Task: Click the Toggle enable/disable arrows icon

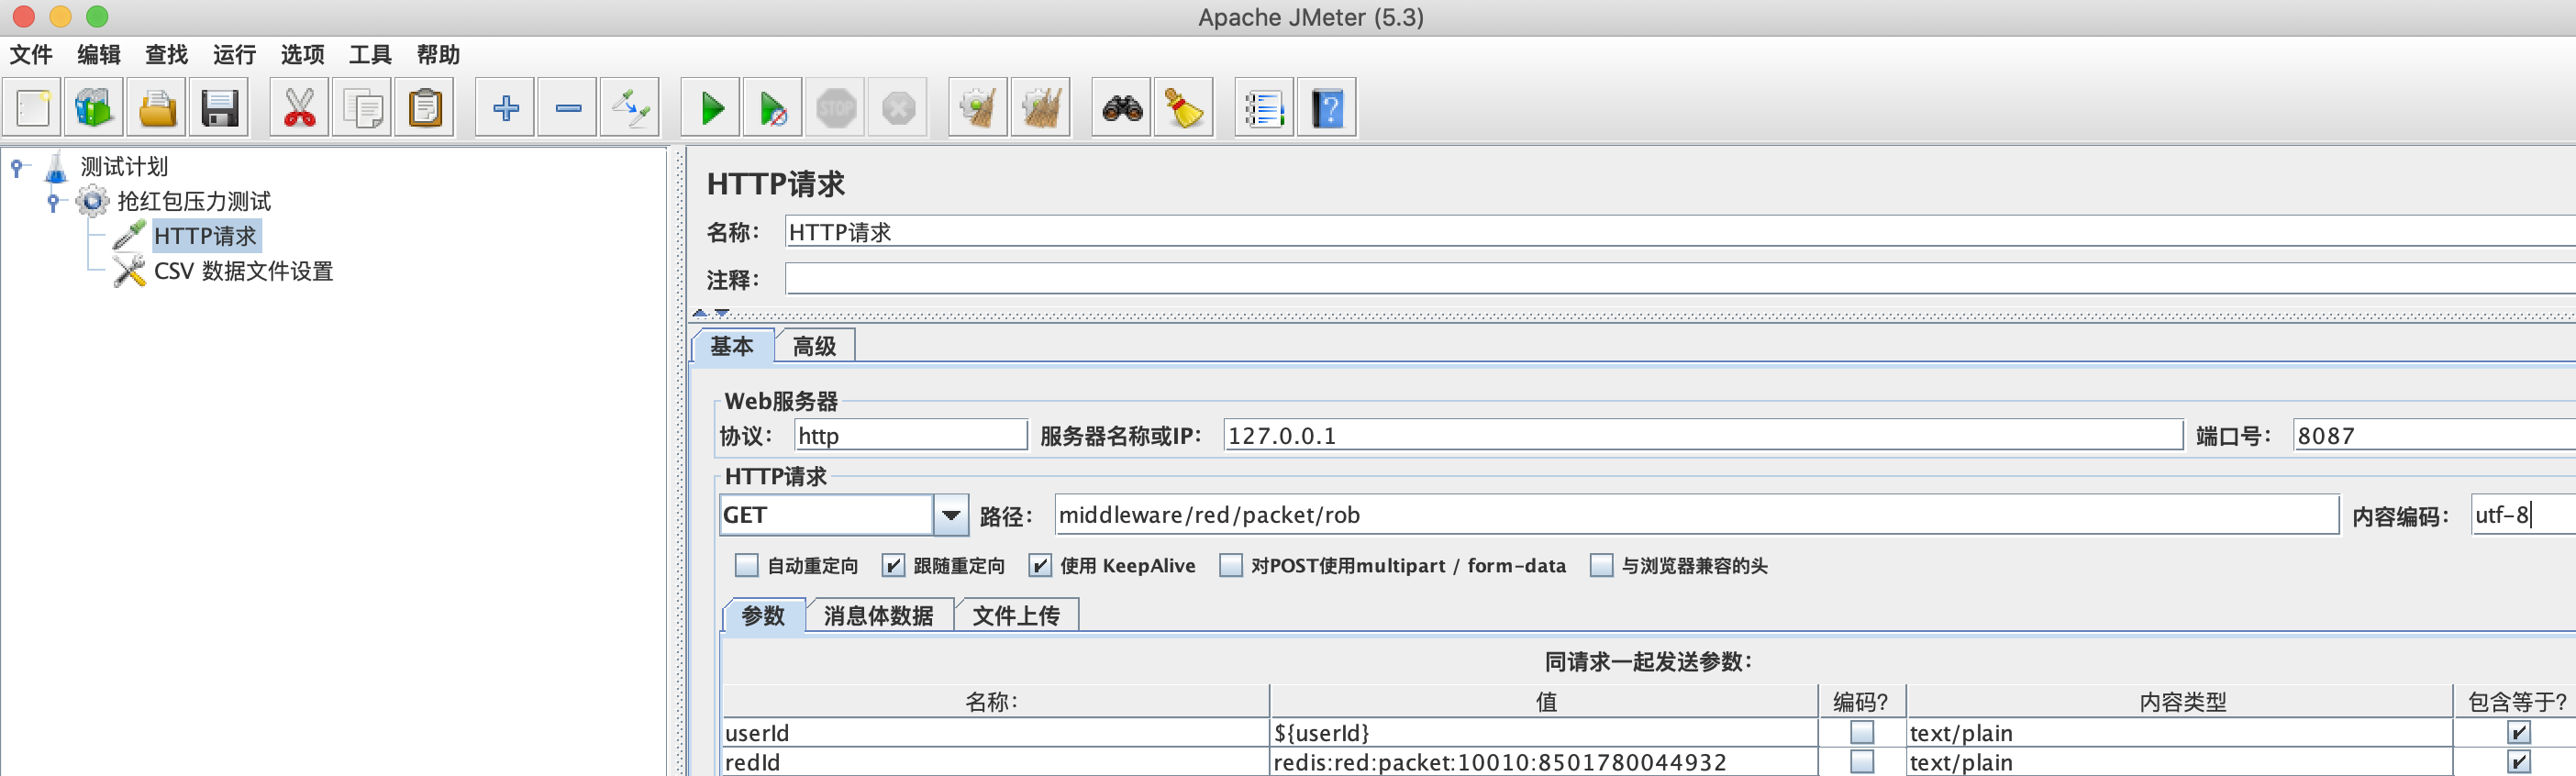Action: 630,108
